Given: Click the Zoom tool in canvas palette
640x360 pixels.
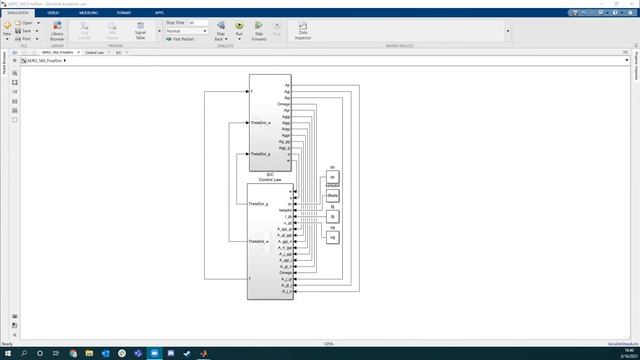Looking at the screenshot, I should (15, 73).
